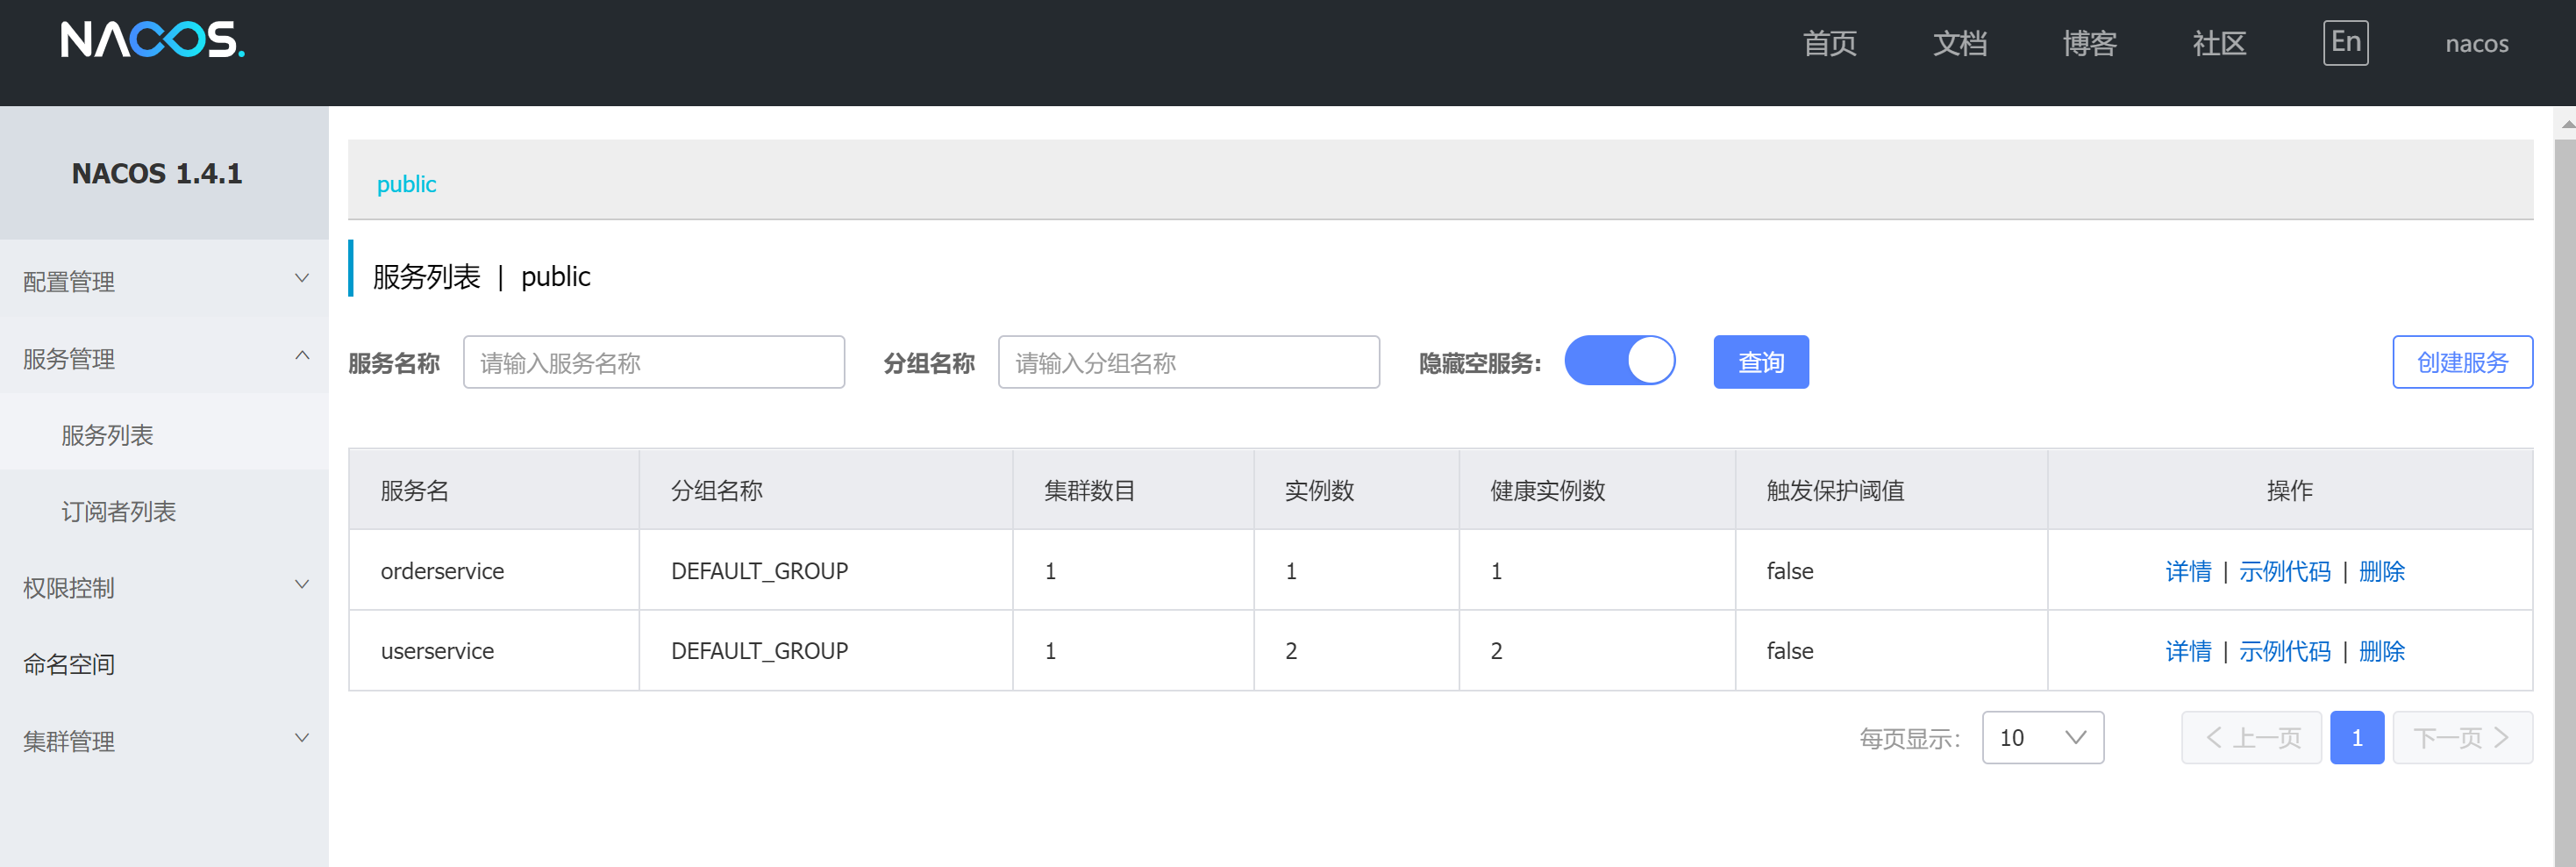Viewport: 2576px width, 867px height.
Task: Click the 创建服务 button
Action: pos(2461,362)
